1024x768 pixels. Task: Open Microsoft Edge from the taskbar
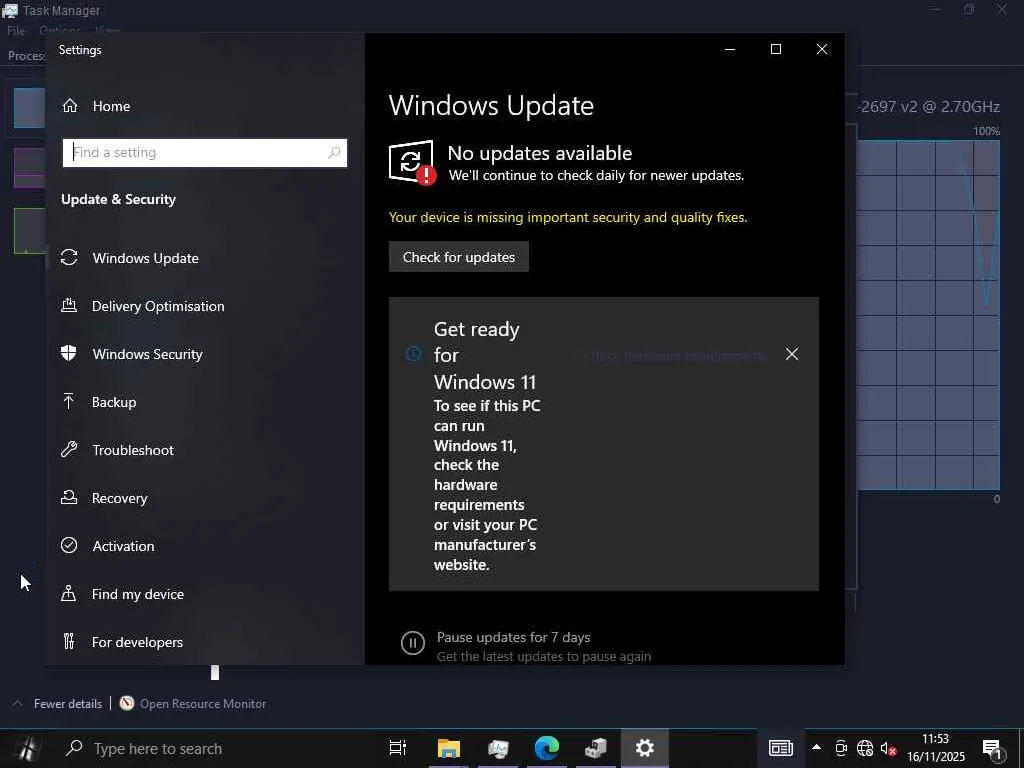pos(547,748)
